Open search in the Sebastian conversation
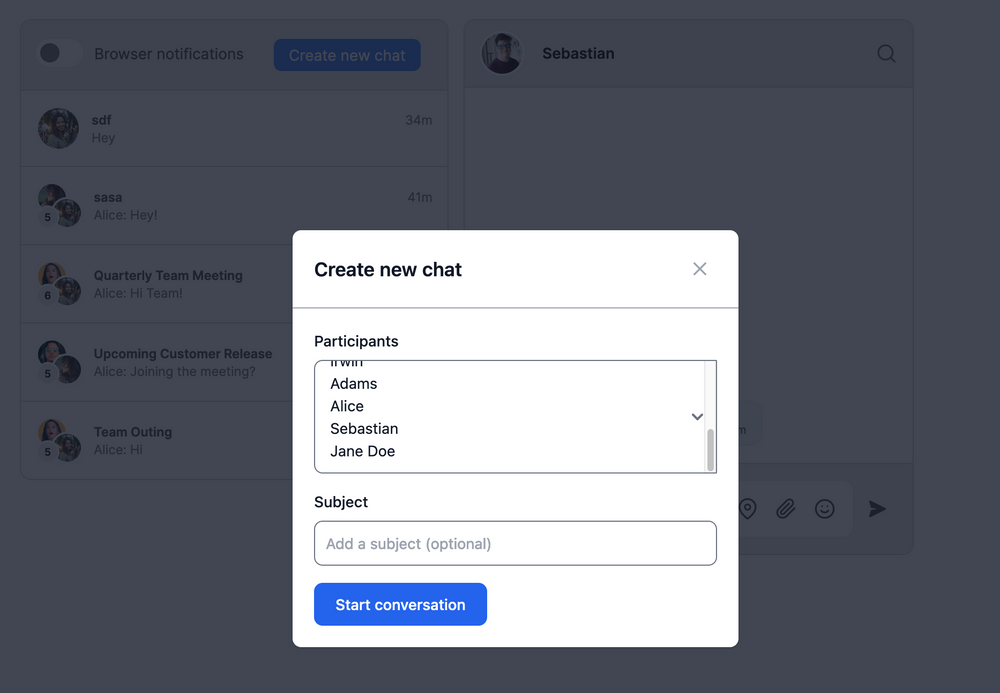The height and width of the screenshot is (693, 1000). tap(886, 54)
